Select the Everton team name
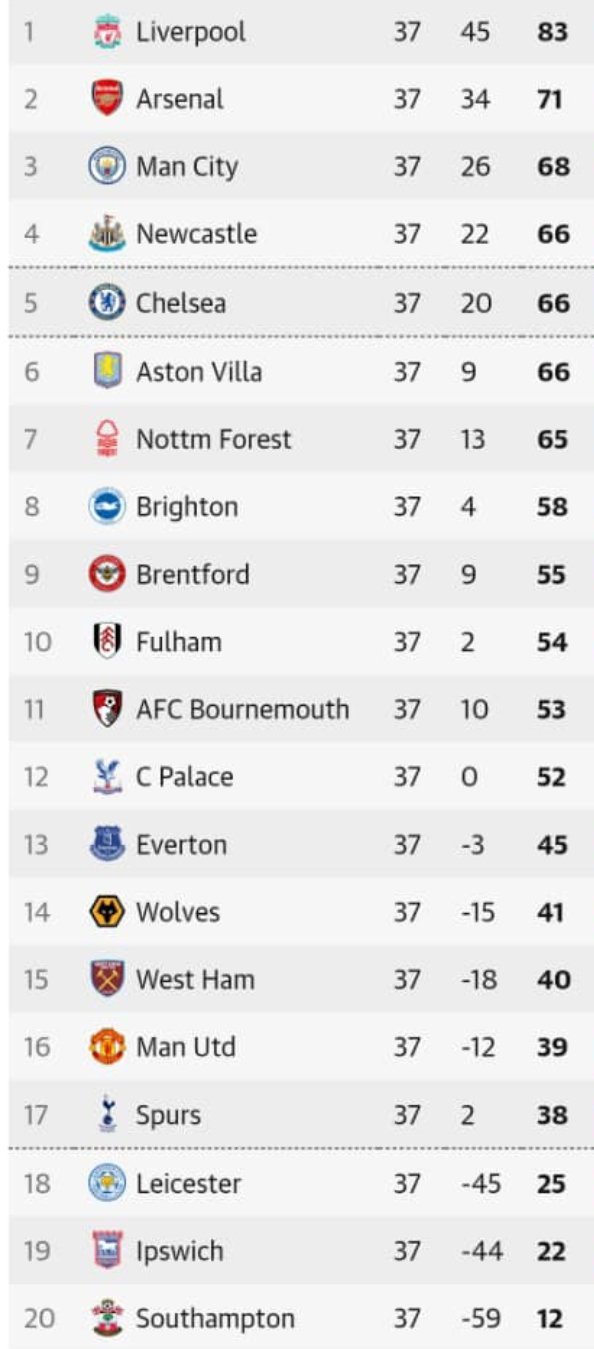594x1349 pixels. [182, 844]
